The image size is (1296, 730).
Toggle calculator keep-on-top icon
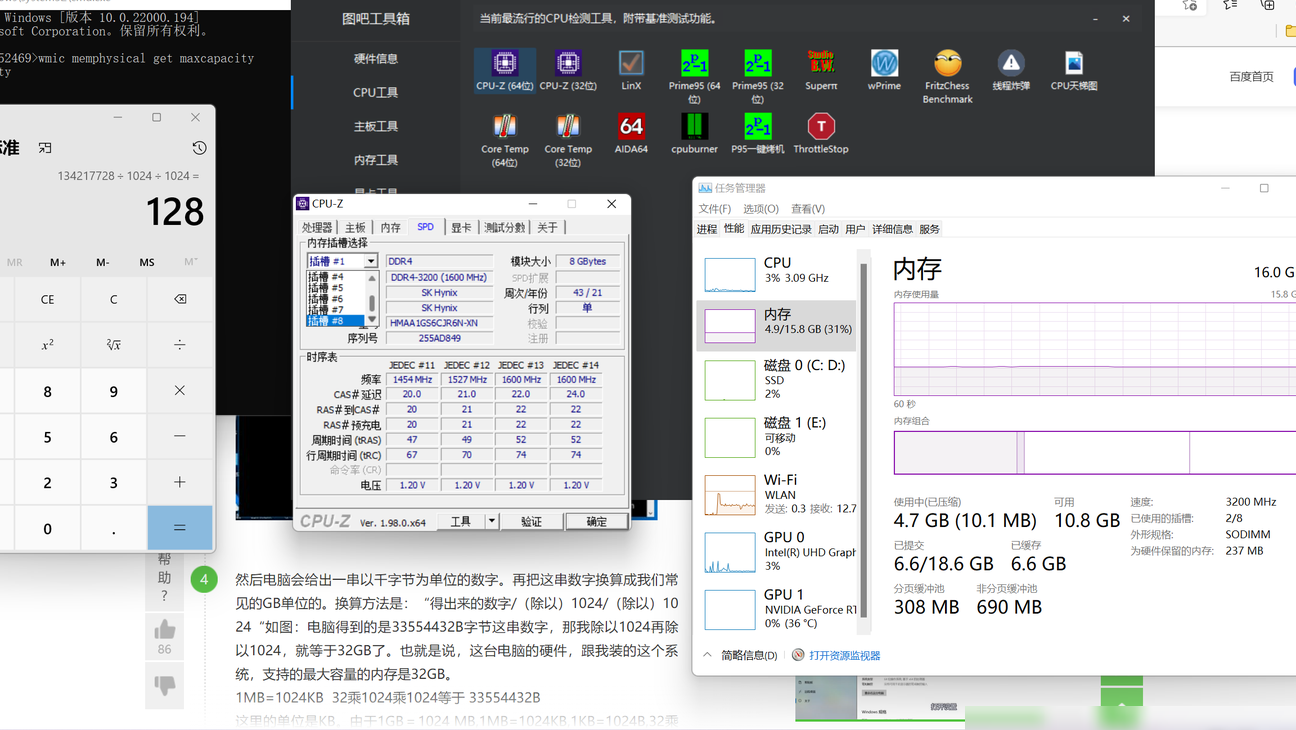(x=45, y=148)
